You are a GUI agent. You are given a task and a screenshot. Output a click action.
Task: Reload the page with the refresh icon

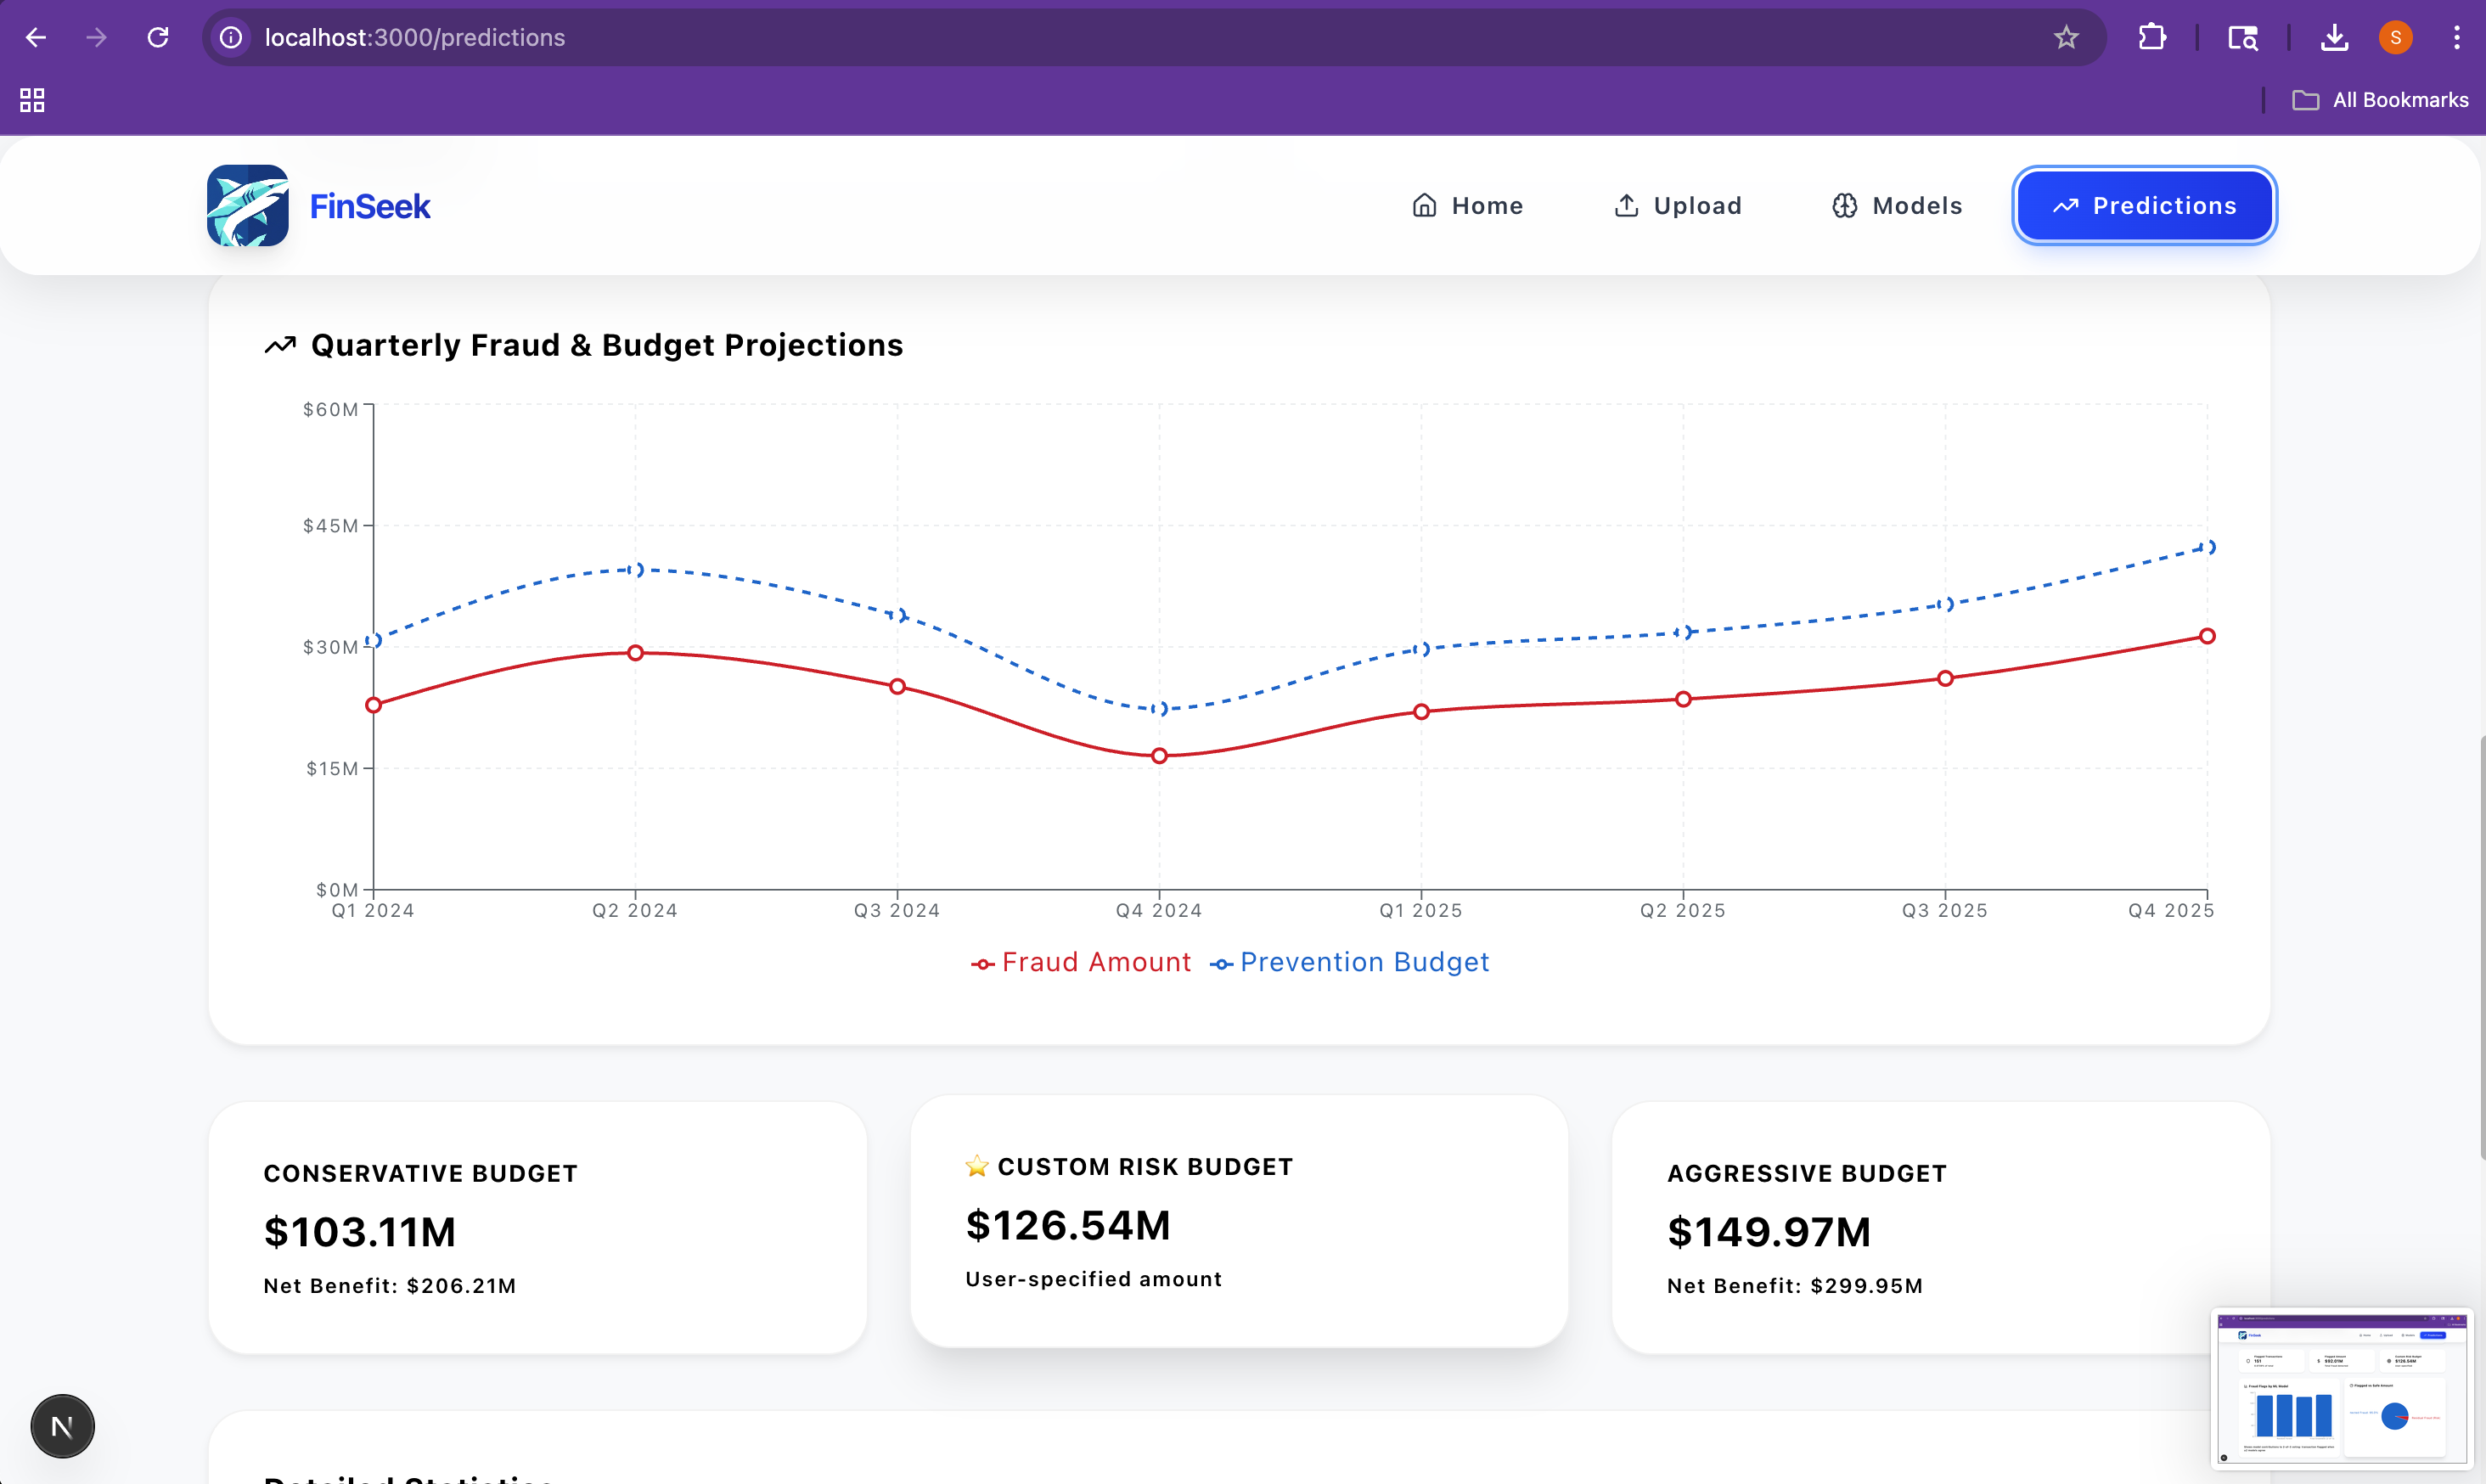click(x=158, y=38)
